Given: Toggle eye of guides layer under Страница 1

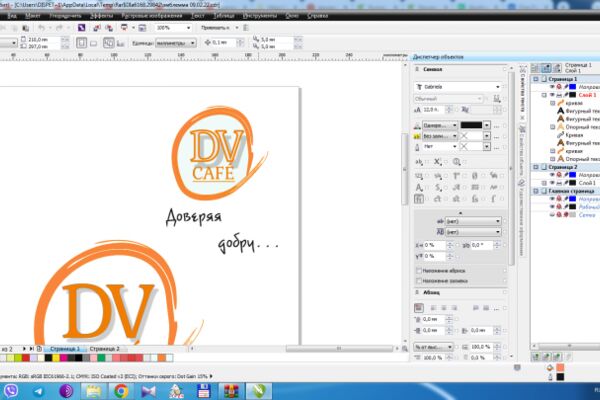Looking at the screenshot, I should click(552, 87).
